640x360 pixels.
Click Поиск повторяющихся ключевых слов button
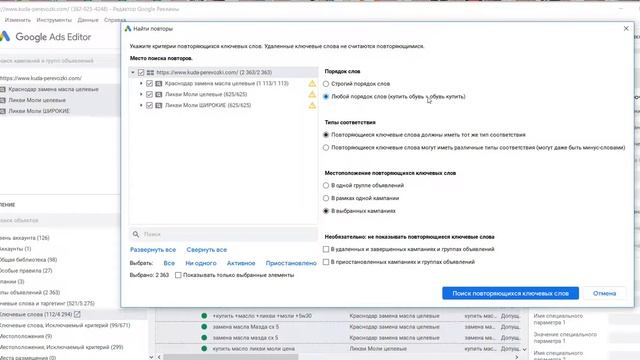(x=510, y=293)
